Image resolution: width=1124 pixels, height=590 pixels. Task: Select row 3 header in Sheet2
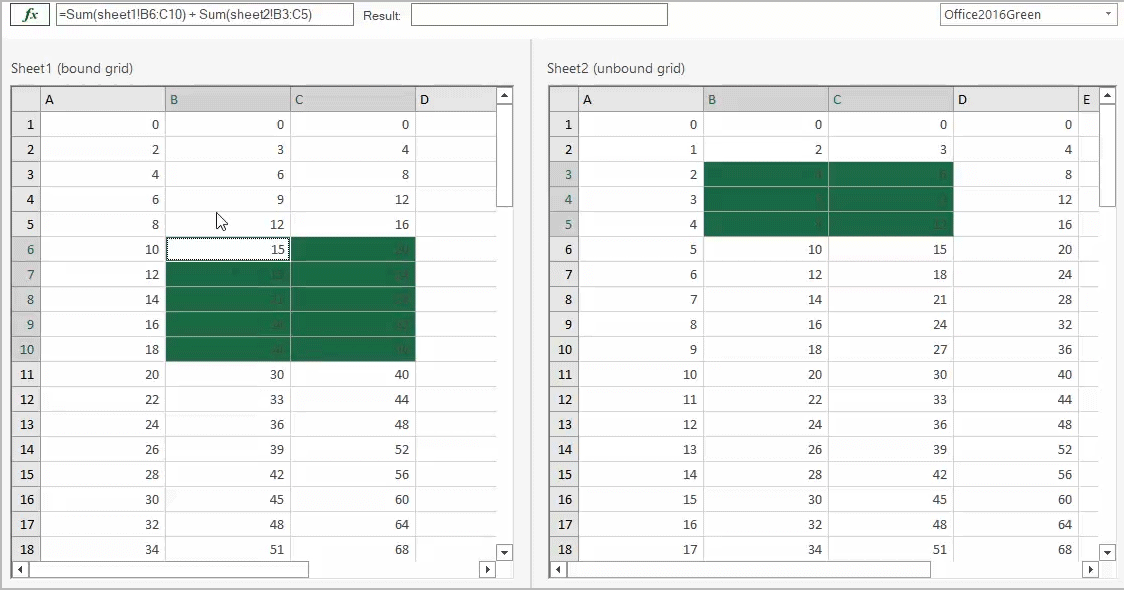click(564, 174)
